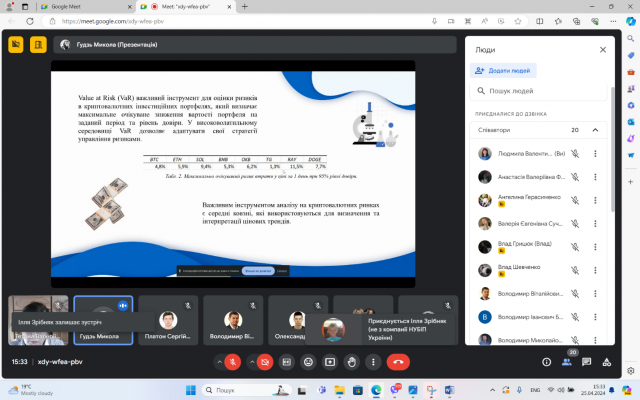Screen dimensions: 640x400
Task: Toggle camera off button in call controls
Action: (265, 362)
